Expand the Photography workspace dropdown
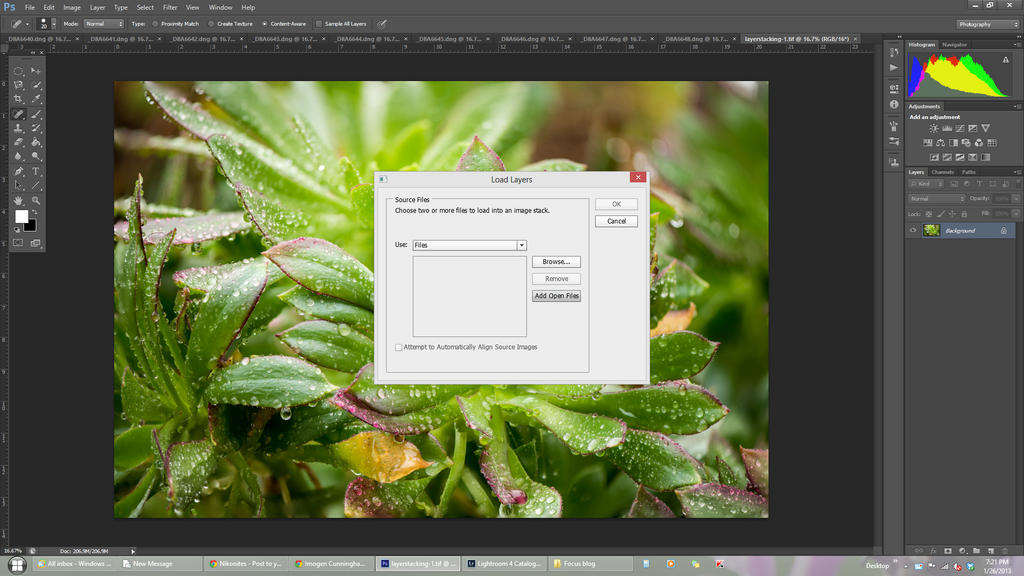1024x576 pixels. [988, 24]
